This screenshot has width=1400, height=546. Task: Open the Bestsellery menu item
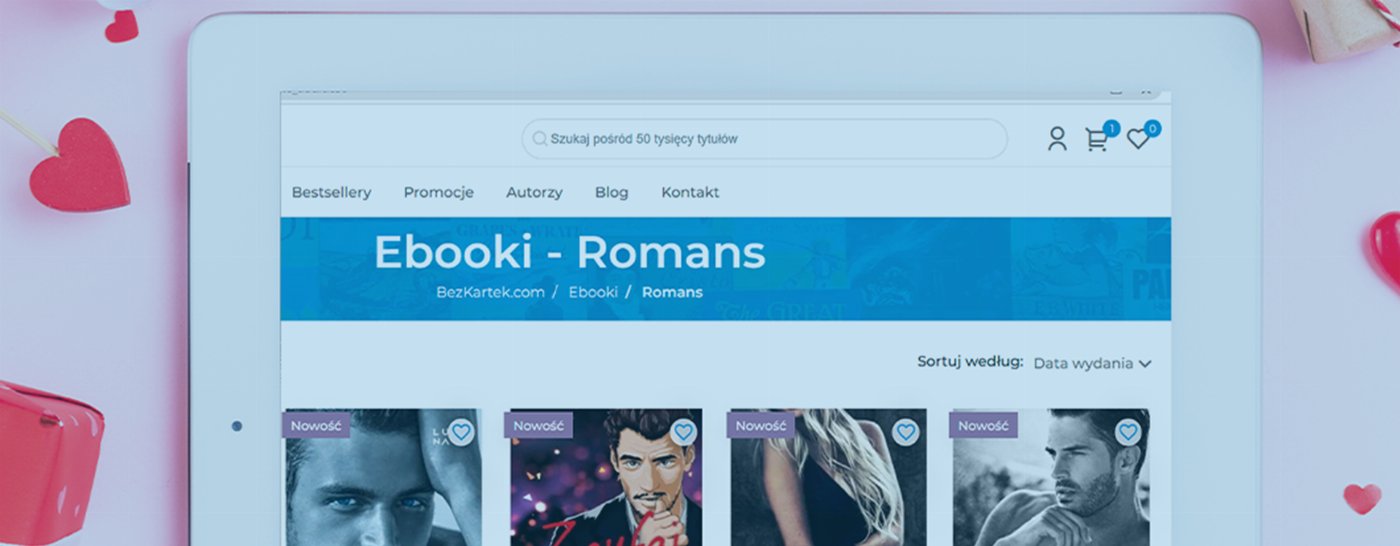point(331,192)
